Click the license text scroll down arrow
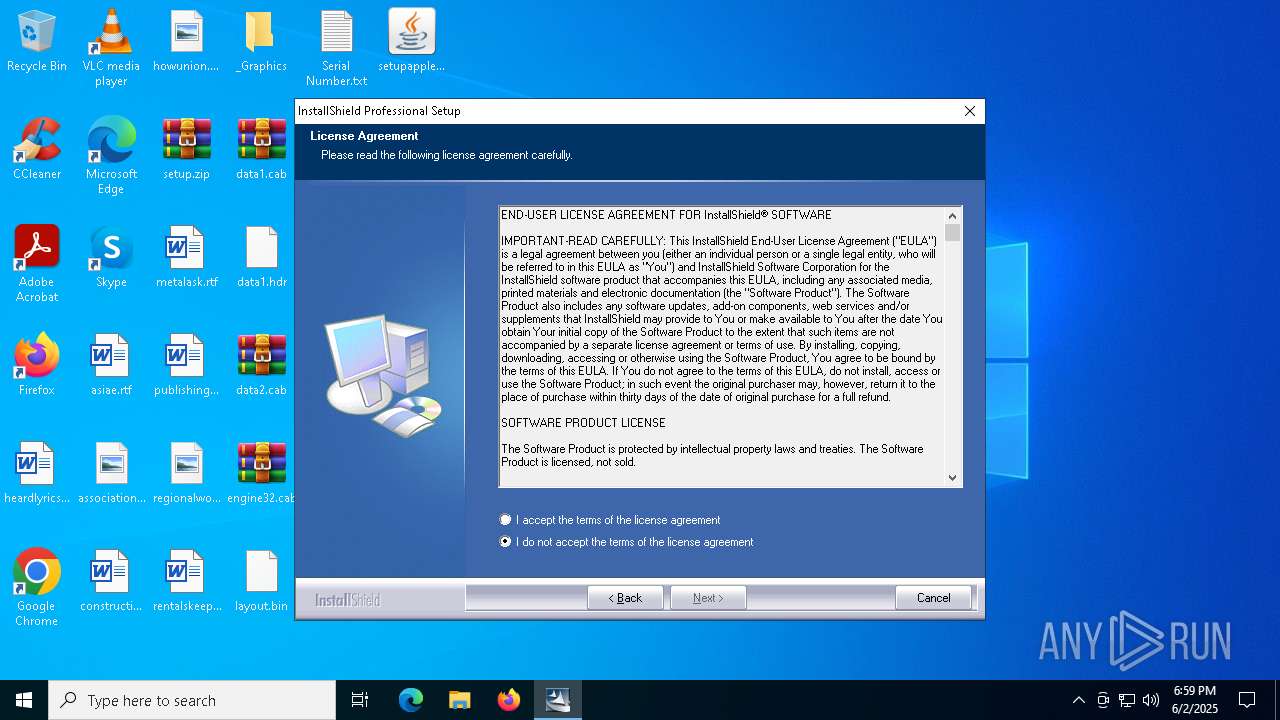Screen dimensions: 1280x720 click(952, 478)
